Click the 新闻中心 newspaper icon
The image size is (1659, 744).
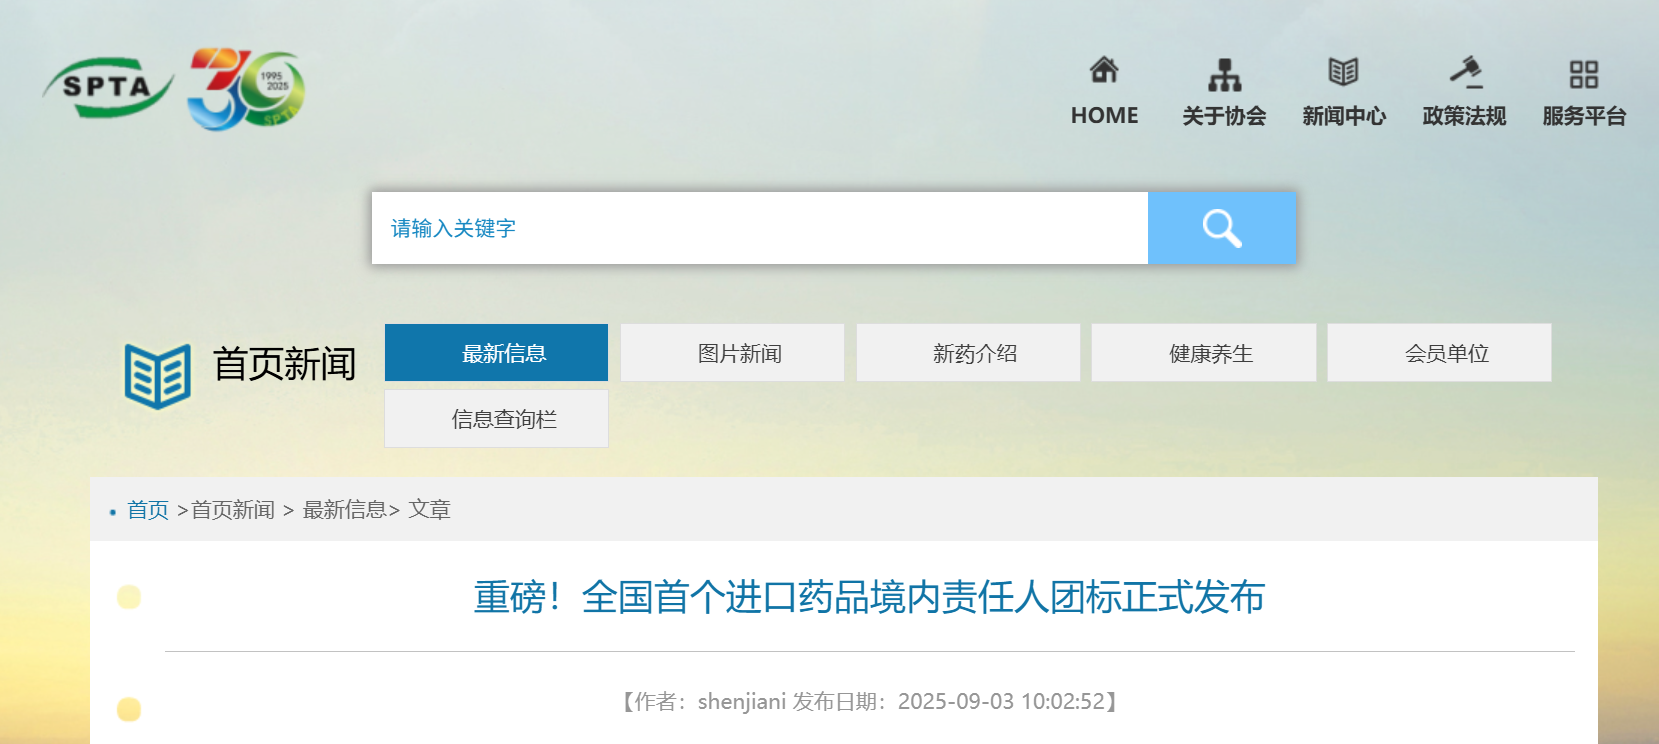coord(1343,72)
